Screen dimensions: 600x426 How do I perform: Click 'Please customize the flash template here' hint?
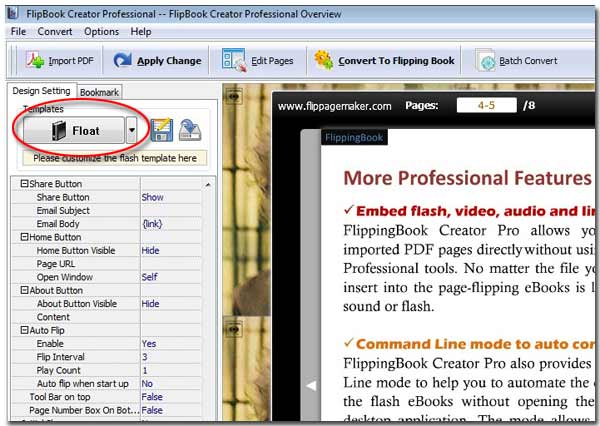pyautogui.click(x=115, y=158)
